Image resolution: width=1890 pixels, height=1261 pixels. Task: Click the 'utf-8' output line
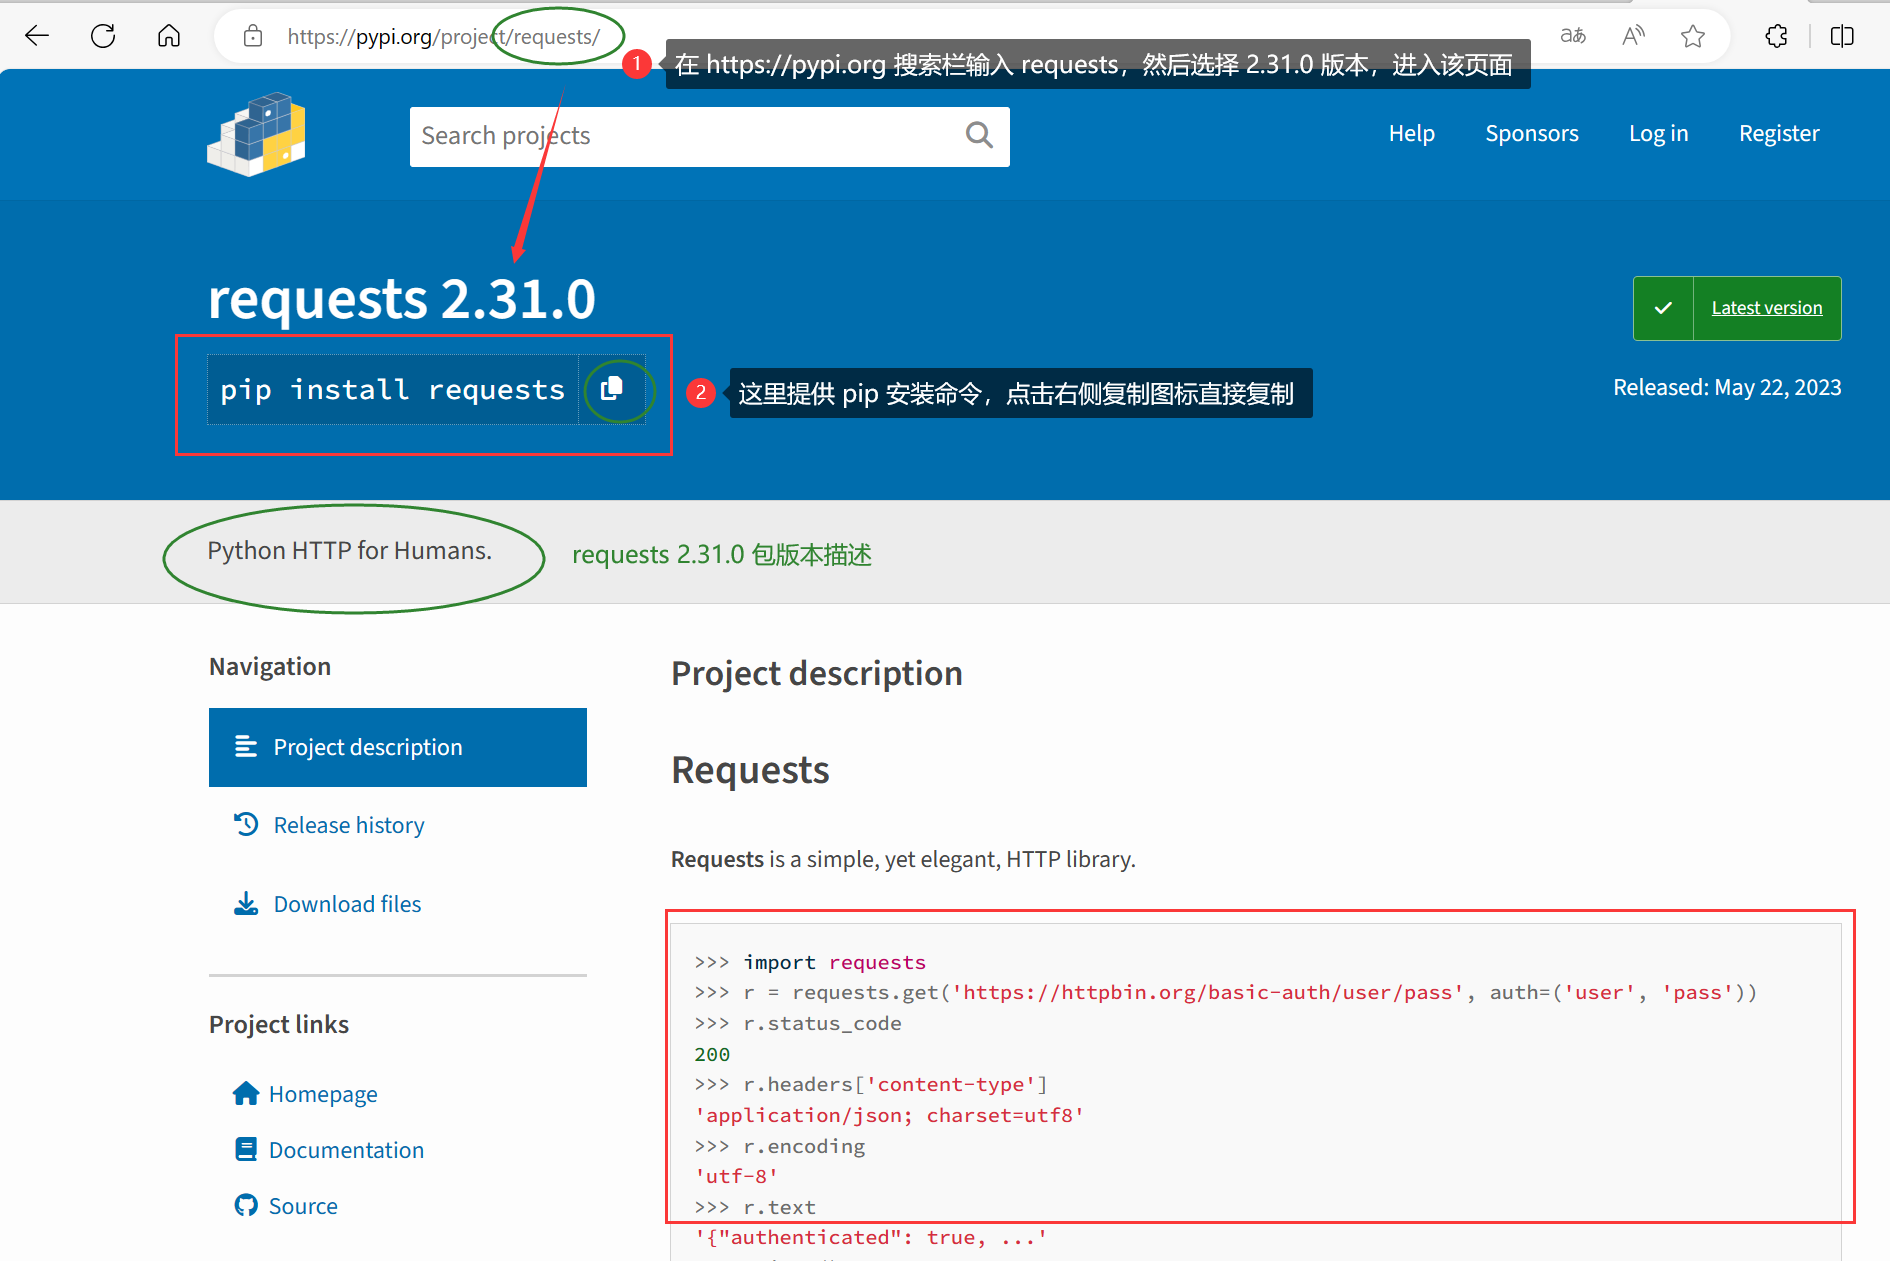pyautogui.click(x=736, y=1176)
